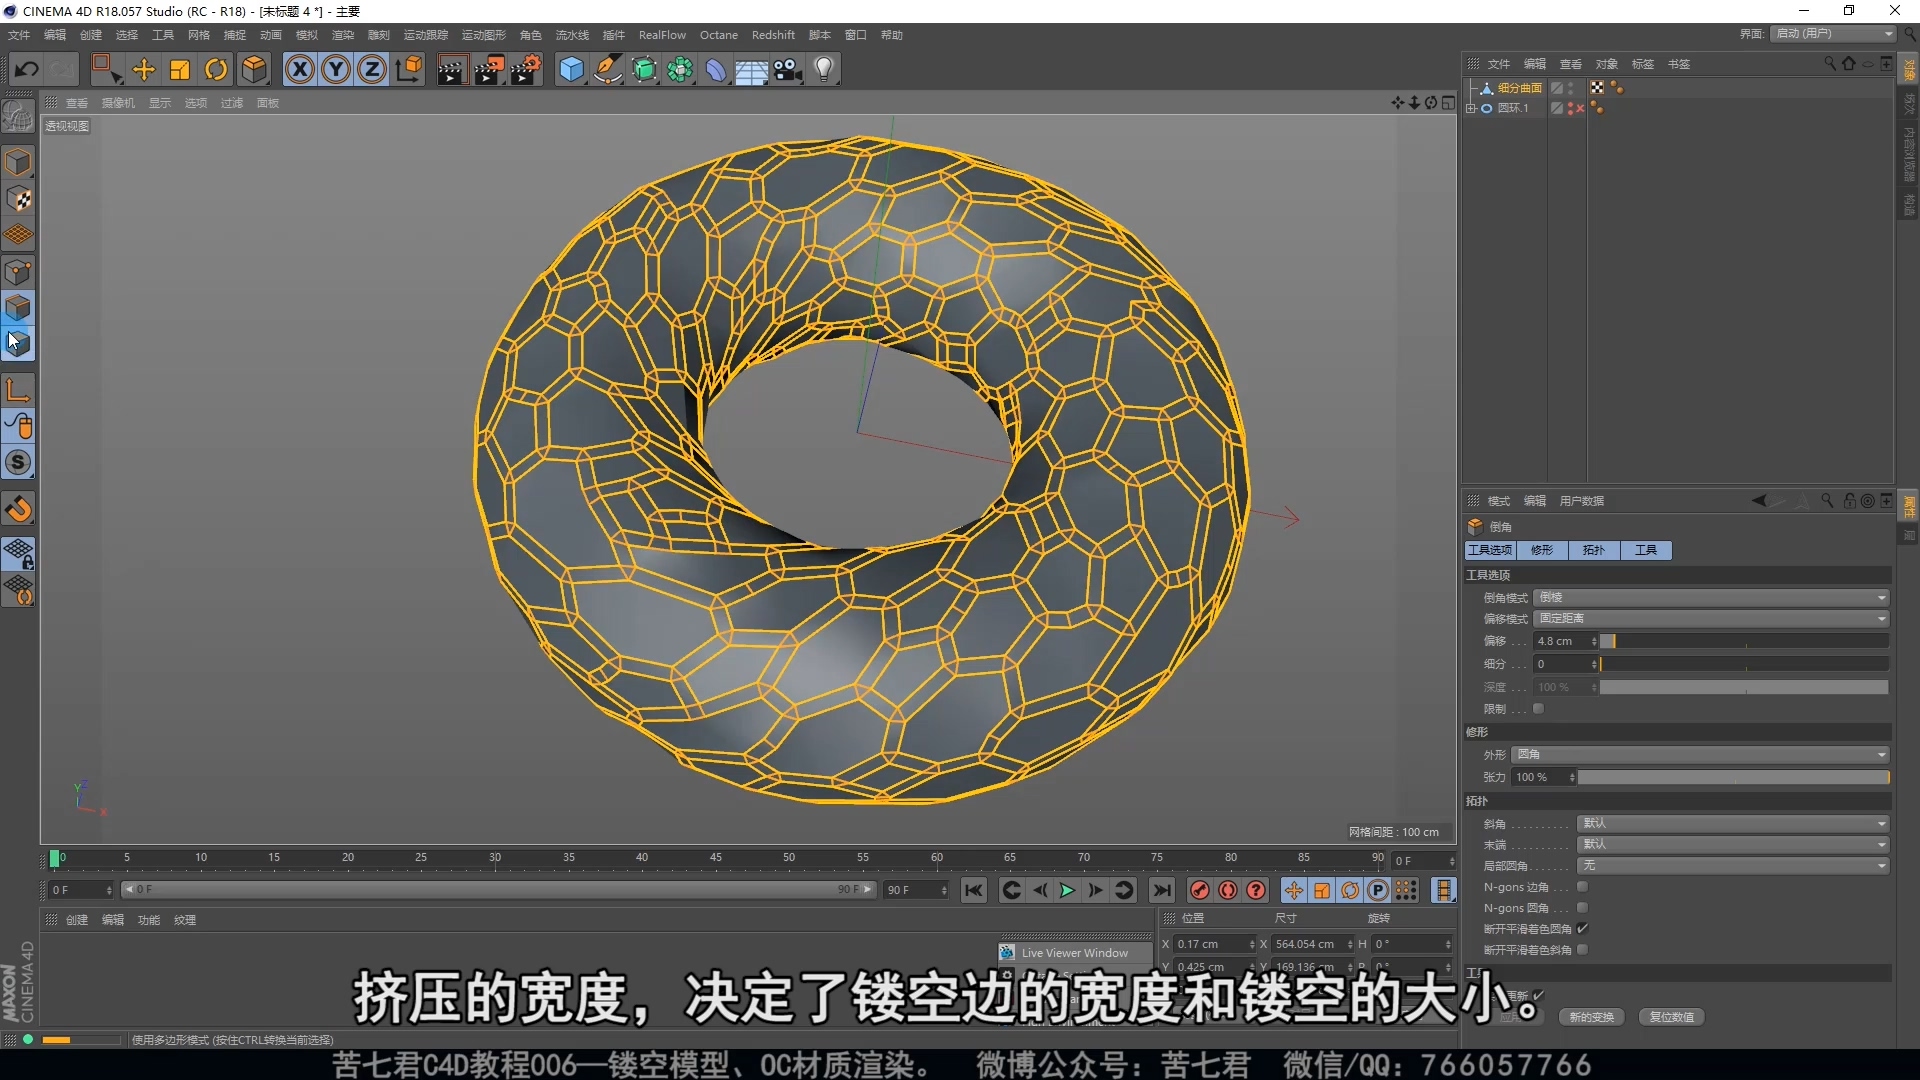Click the record active objects button
This screenshot has height=1080, width=1920.
[x=1200, y=890]
